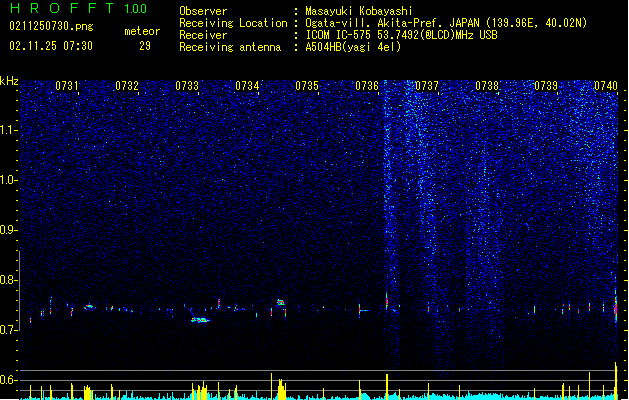The image size is (629, 400).
Task: Click the Receiver label
Action: pos(203,35)
